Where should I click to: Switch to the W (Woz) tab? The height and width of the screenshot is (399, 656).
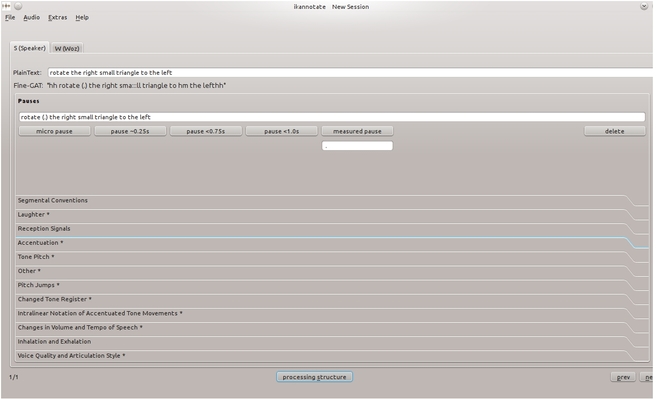(x=67, y=49)
